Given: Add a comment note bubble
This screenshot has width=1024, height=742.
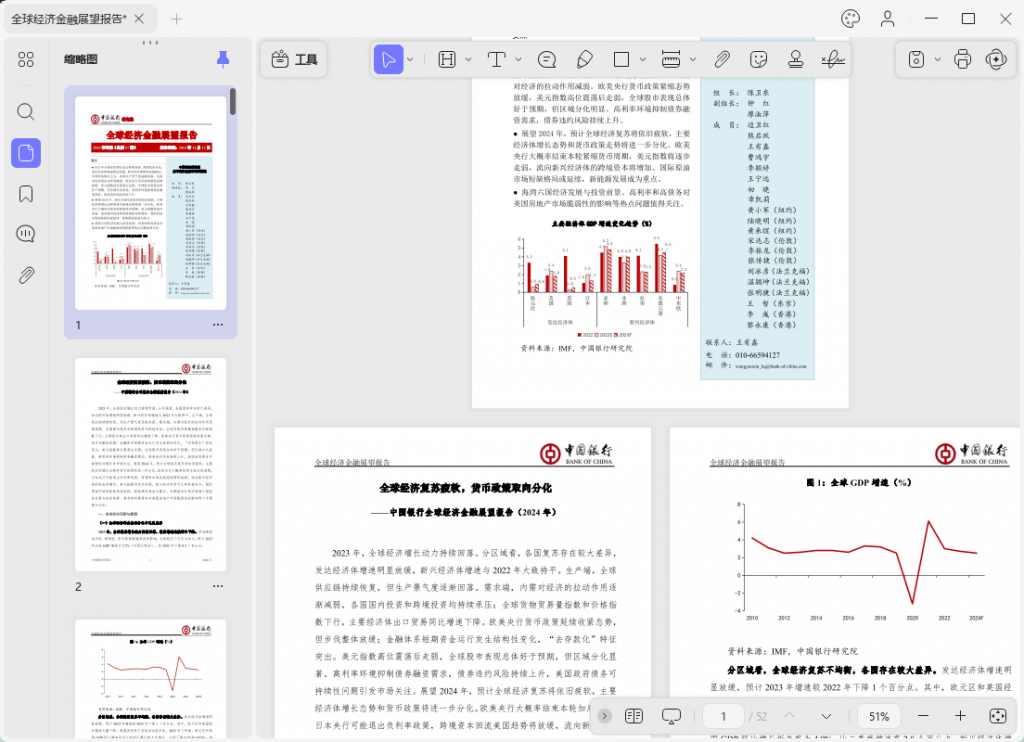Looking at the screenshot, I should pyautogui.click(x=547, y=59).
